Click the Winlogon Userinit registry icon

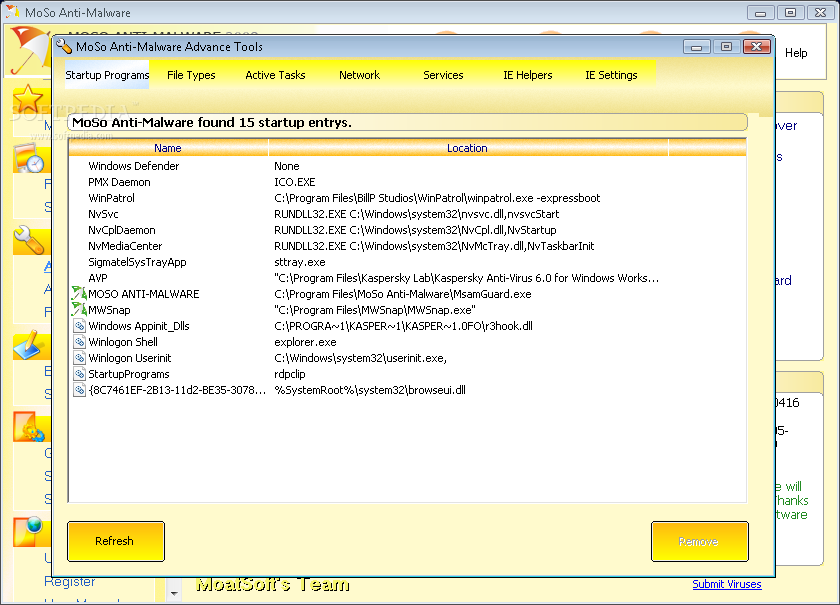[79, 358]
